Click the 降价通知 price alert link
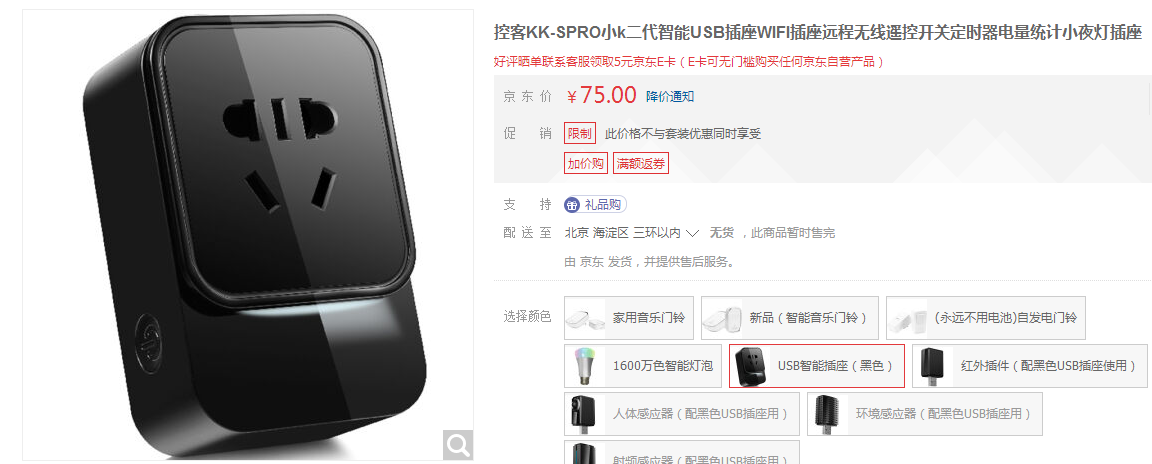 670,96
